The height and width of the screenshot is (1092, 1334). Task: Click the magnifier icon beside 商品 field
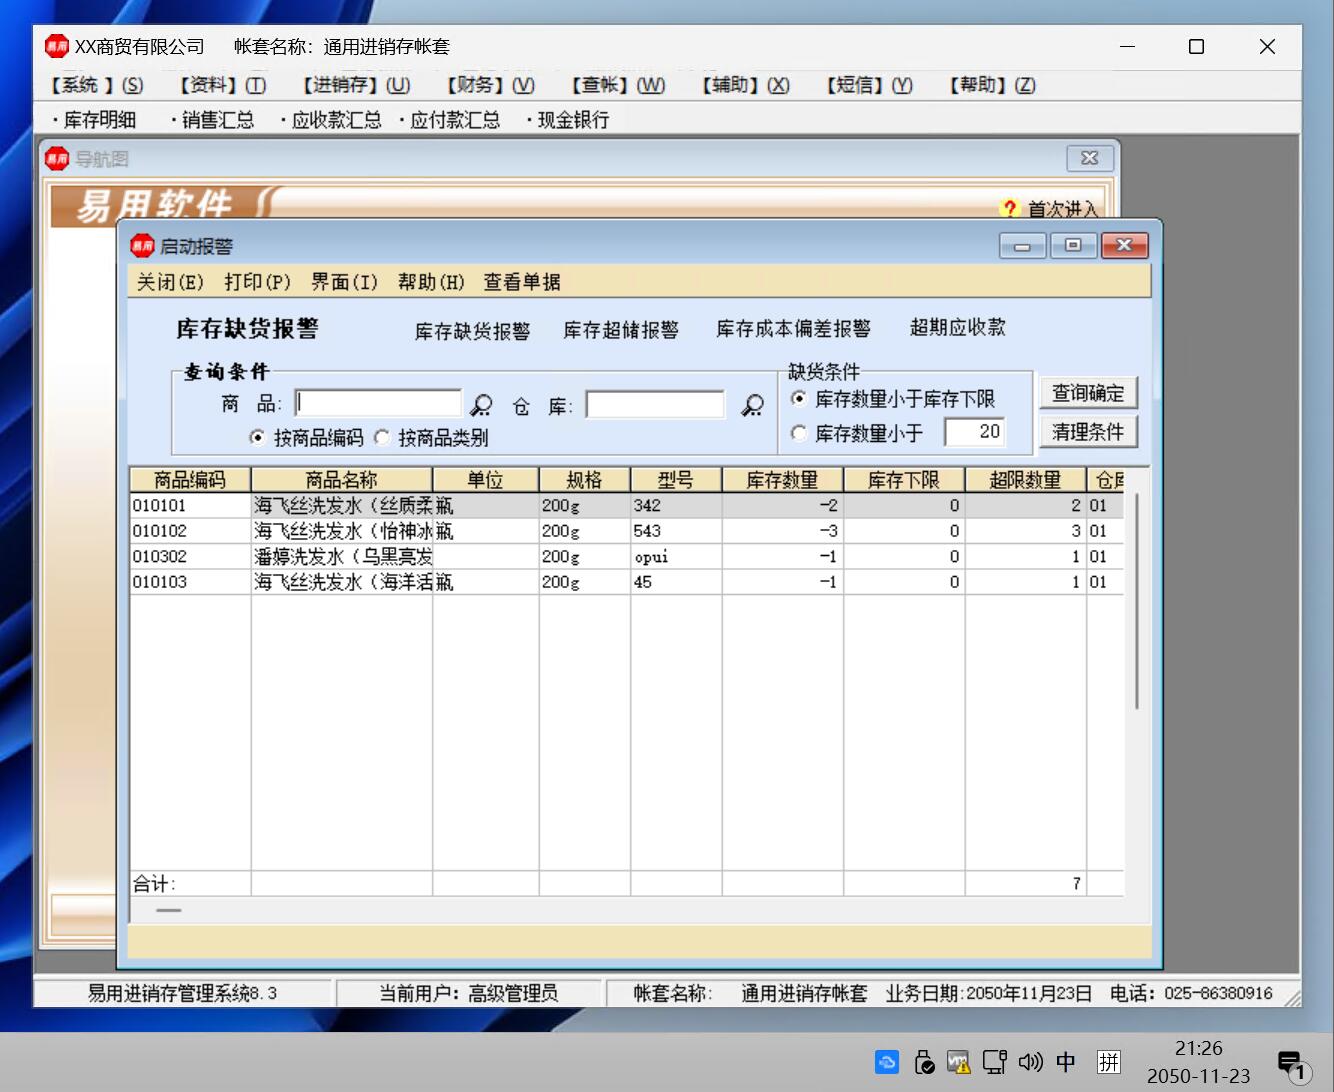[x=482, y=405]
